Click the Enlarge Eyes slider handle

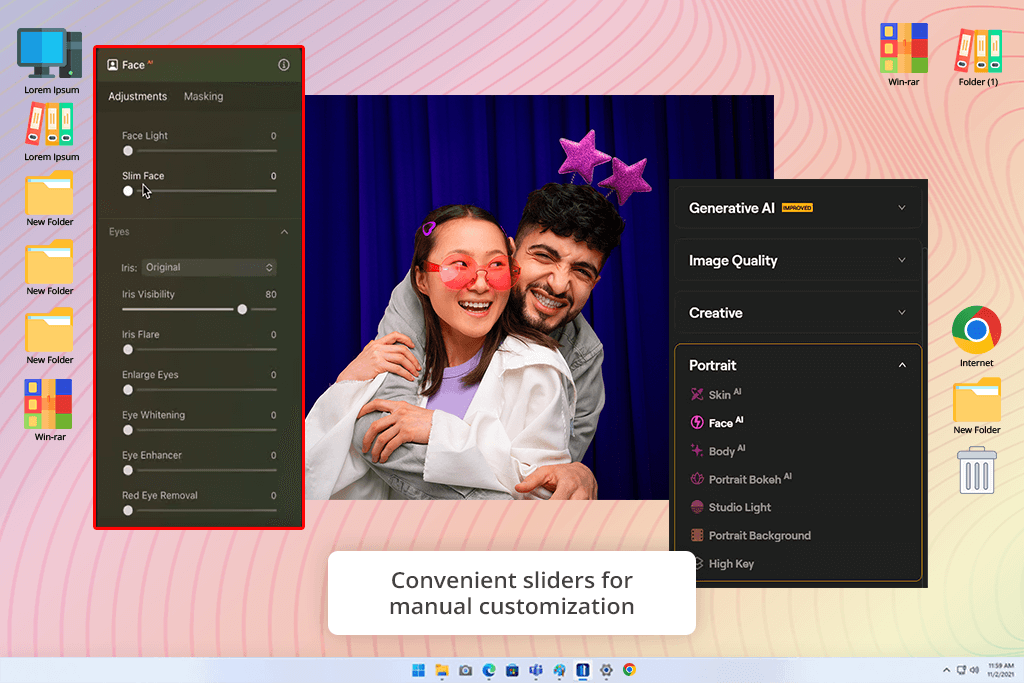pos(128,390)
